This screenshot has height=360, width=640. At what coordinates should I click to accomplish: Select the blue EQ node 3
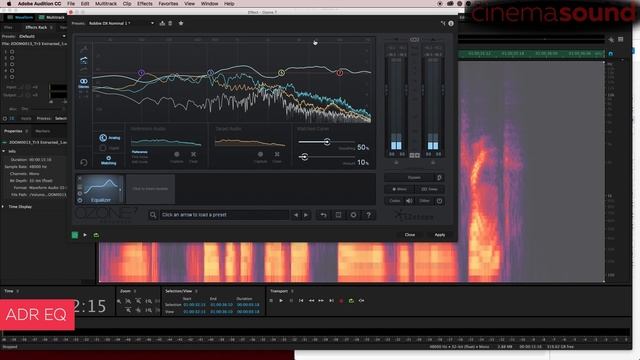coord(210,73)
